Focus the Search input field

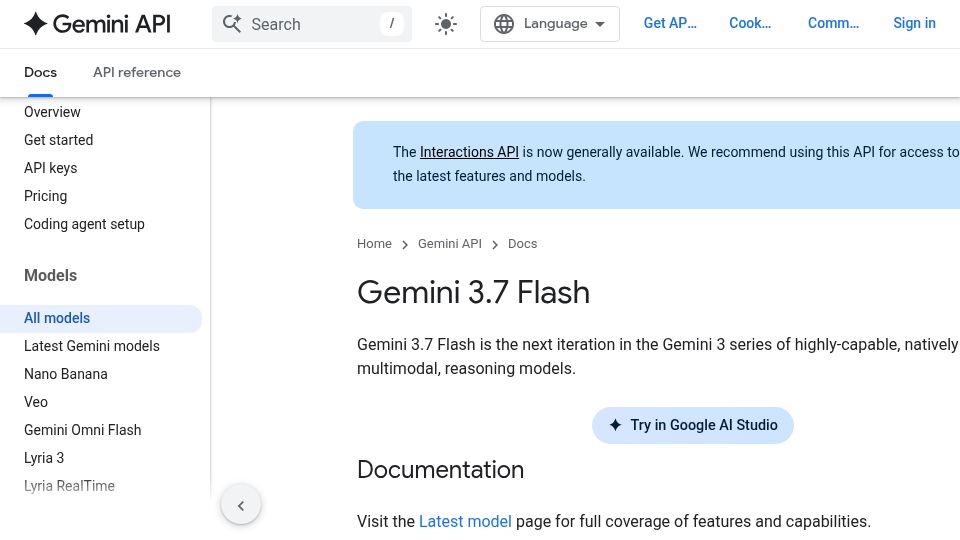point(312,24)
